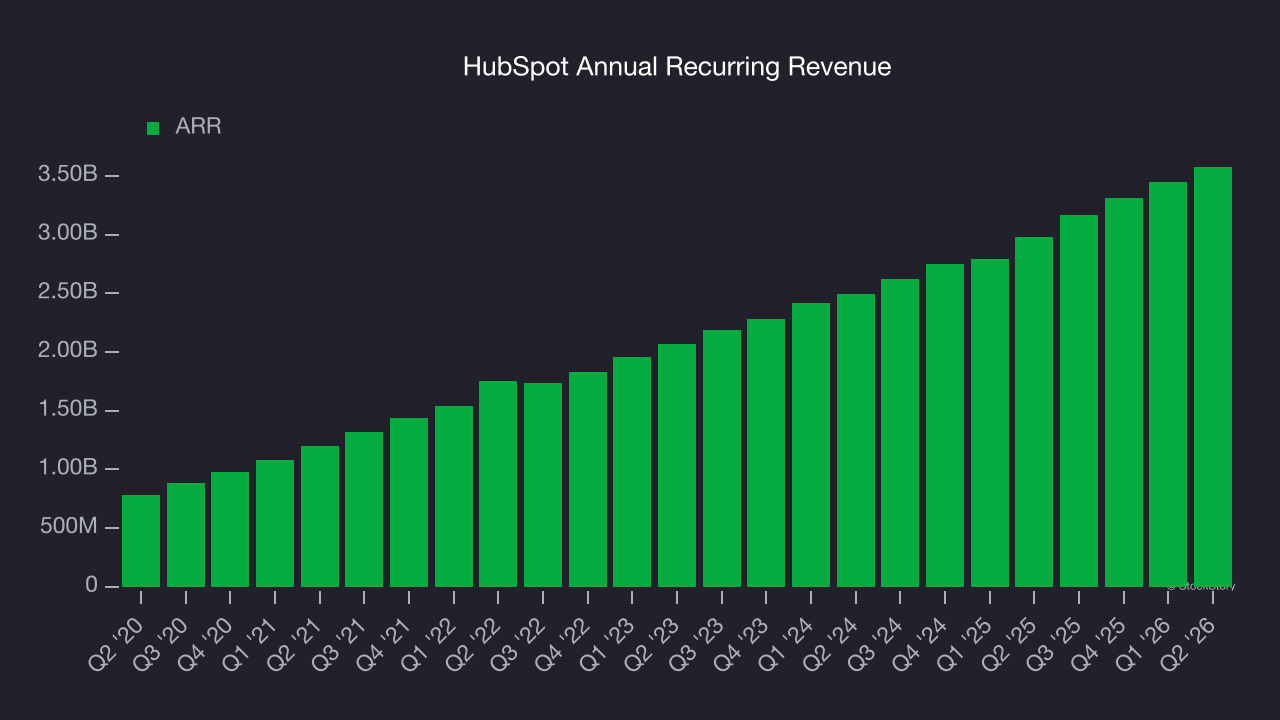Screen dimensions: 1280x720
Task: Select the Q2 '20 bar
Action: (141, 541)
